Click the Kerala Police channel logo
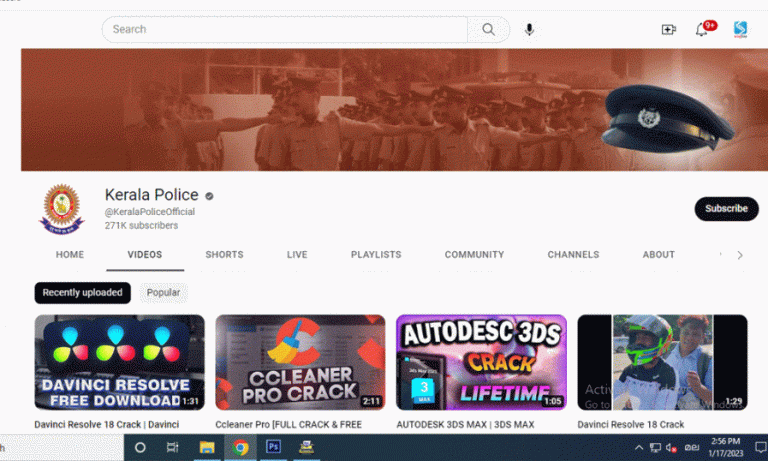This screenshot has height=461, width=768. (x=62, y=209)
